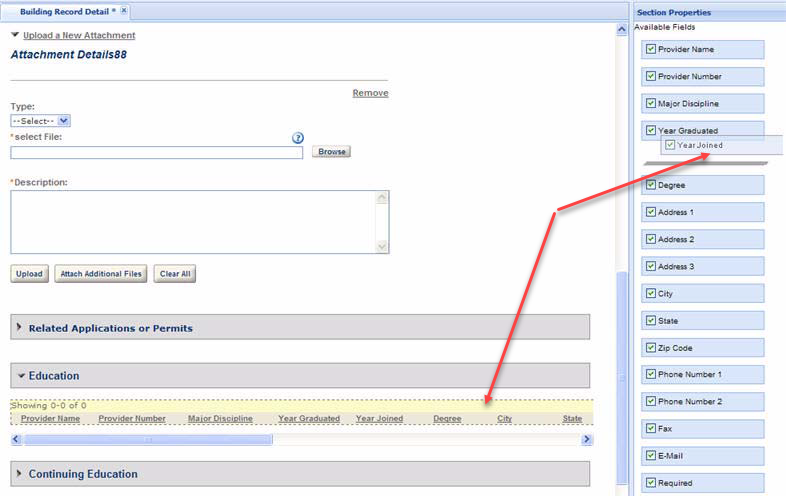Image resolution: width=786 pixels, height=496 pixels.
Task: Click the horizontal scrollbar thumb in Education
Action: pos(147,439)
